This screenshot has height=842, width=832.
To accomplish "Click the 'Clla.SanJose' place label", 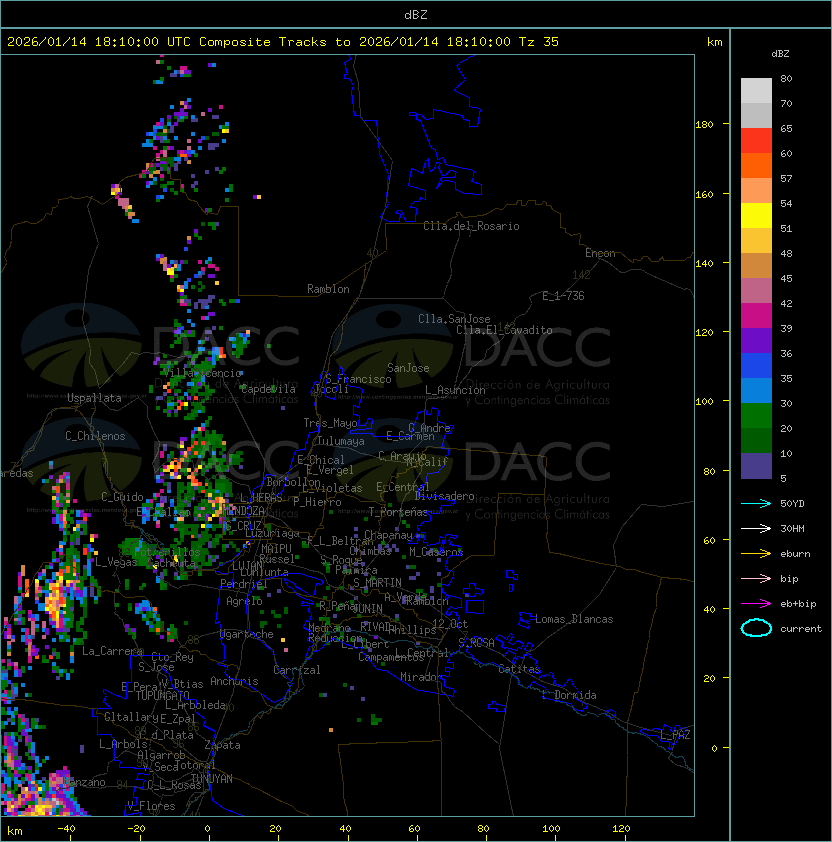I will click(x=454, y=319).
